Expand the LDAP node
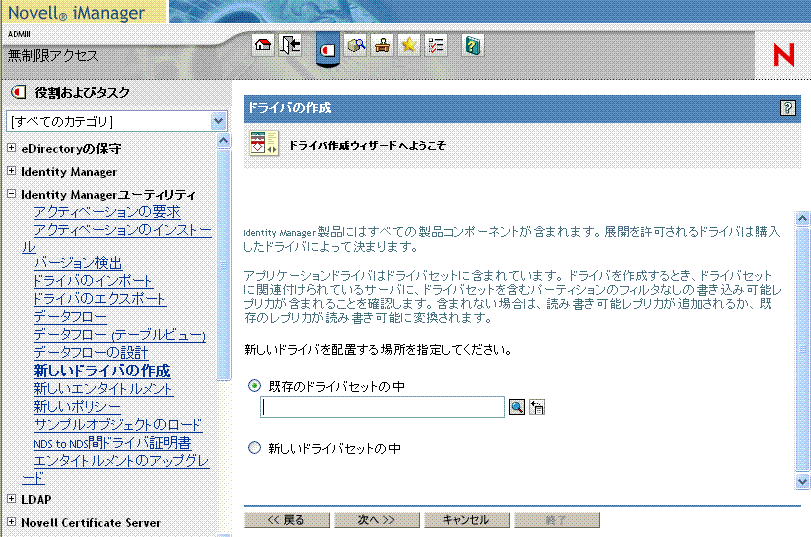Image resolution: width=811 pixels, height=537 pixels. [x=11, y=499]
